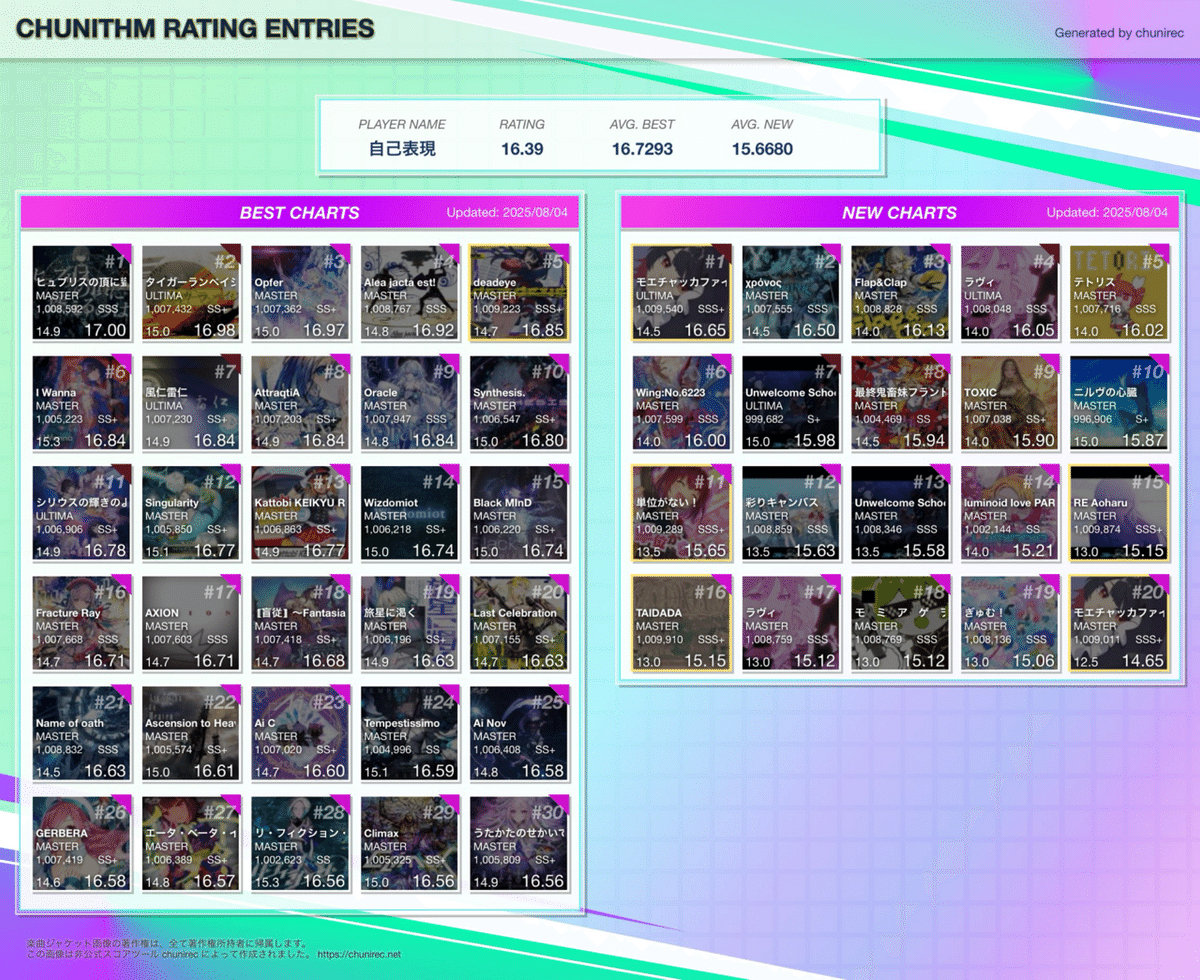Image resolution: width=1200 pixels, height=980 pixels.
Task: Select the 【盲従】～Fantasia card
Action: point(300,623)
